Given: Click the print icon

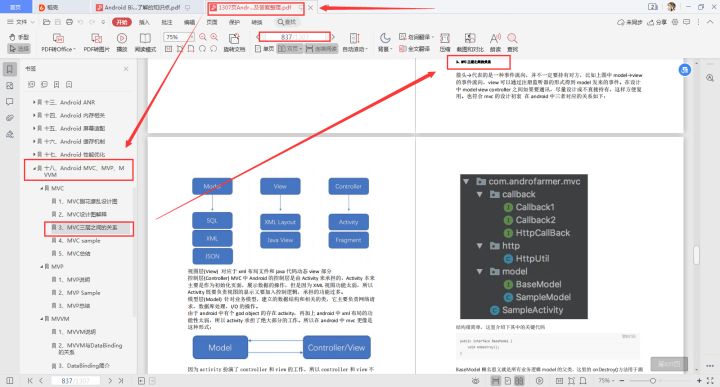Looking at the screenshot, I should tap(69, 22).
